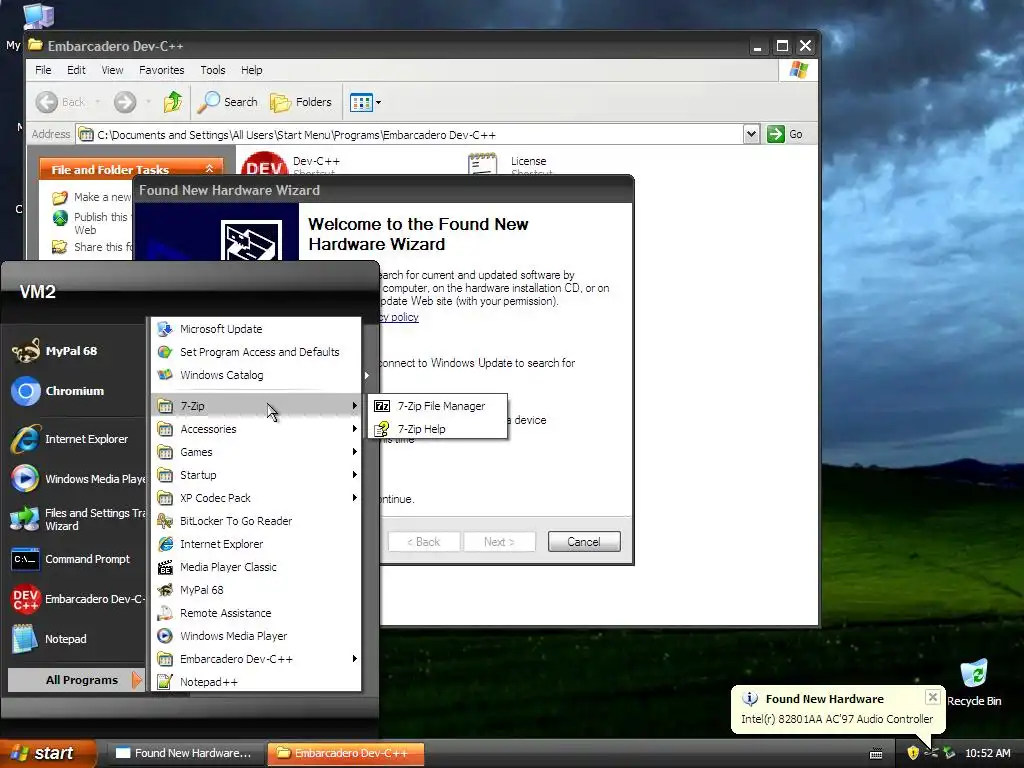1024x768 pixels.
Task: Open Microsoft Update in All Programs
Action: (256, 329)
